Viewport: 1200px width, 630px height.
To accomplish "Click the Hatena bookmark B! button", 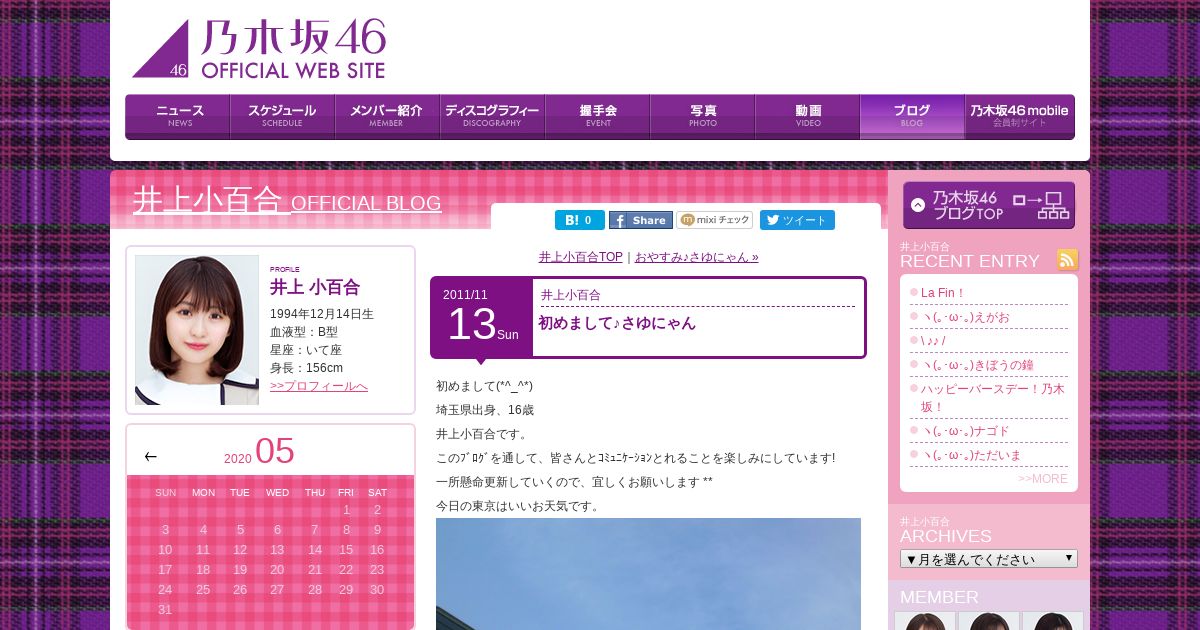I will [580, 220].
